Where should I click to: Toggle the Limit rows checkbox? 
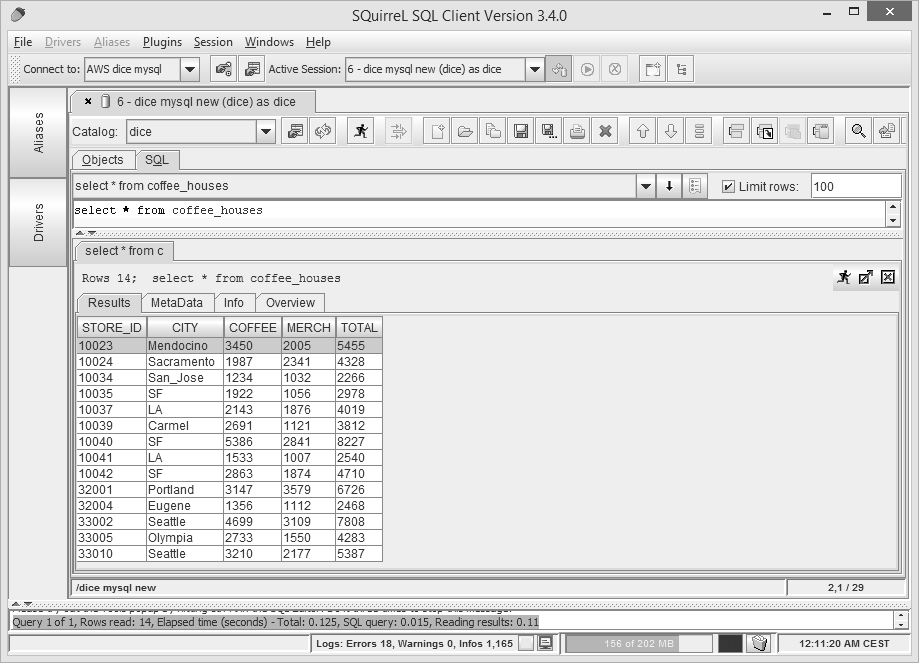point(728,186)
